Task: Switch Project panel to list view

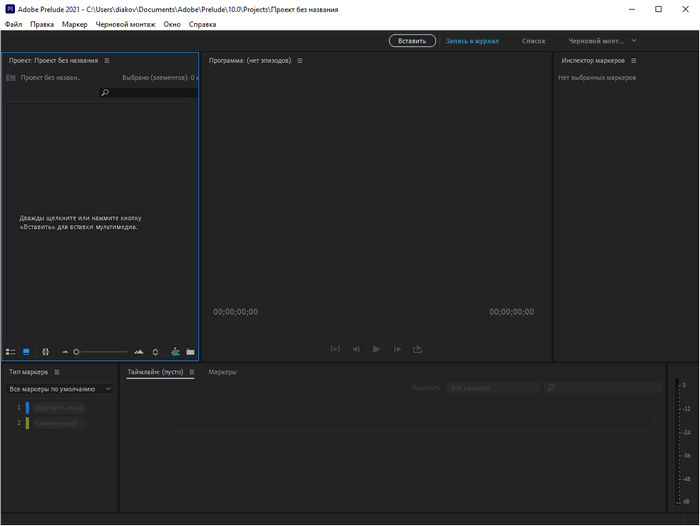Action: pos(11,352)
